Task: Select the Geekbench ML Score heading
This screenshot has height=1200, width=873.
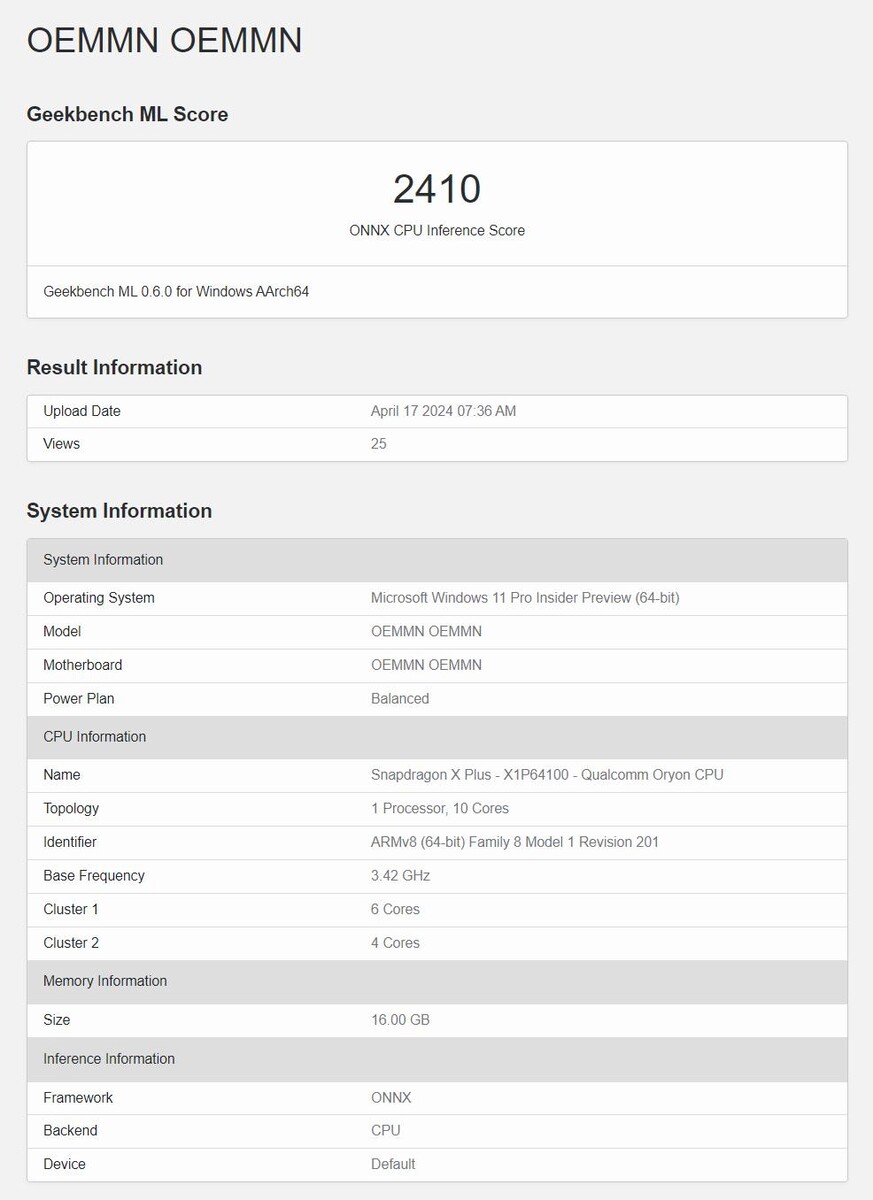Action: [127, 114]
